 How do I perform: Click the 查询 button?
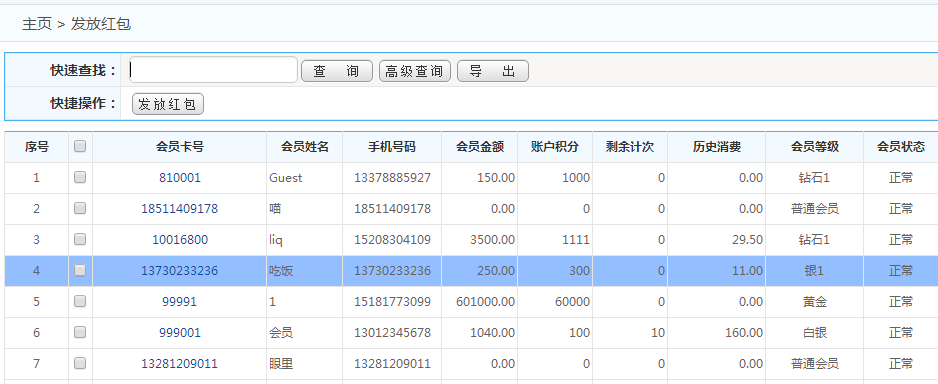(x=337, y=71)
